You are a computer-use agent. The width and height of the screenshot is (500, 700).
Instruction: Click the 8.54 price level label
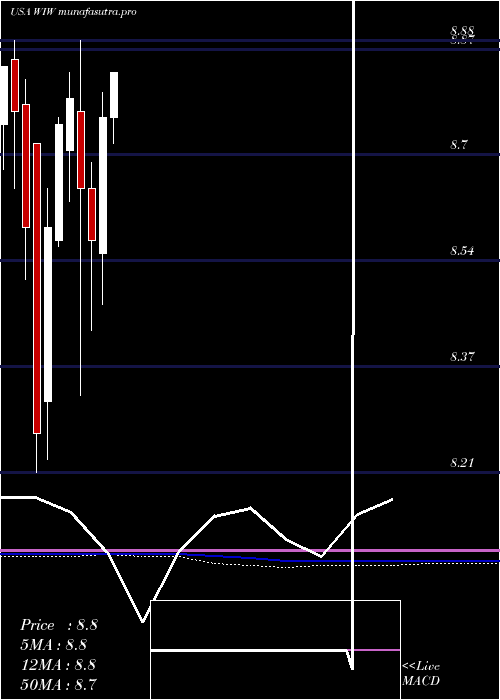pyautogui.click(x=462, y=251)
